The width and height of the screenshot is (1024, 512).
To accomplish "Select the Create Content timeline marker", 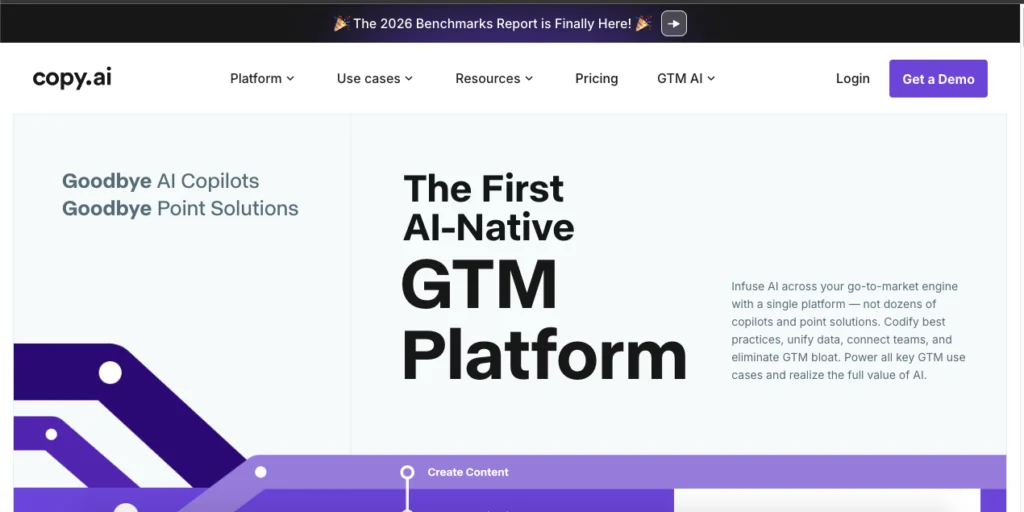I will (408, 472).
